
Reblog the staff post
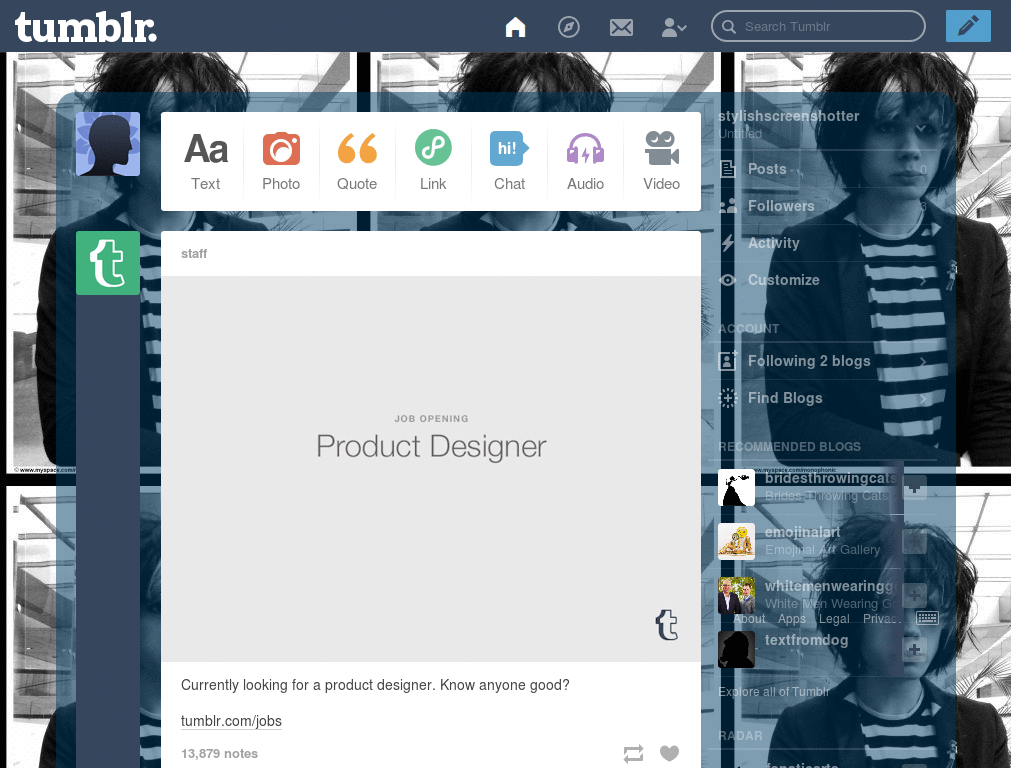[x=633, y=754]
